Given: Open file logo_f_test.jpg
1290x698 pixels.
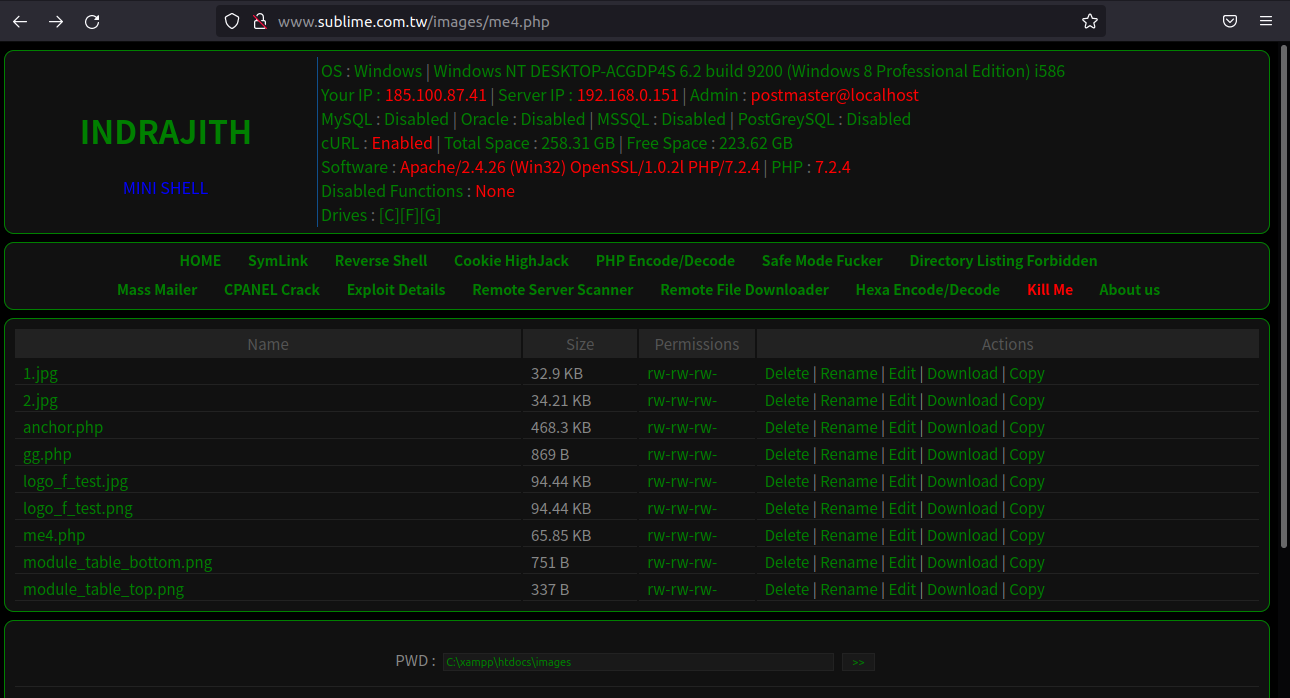Looking at the screenshot, I should [x=76, y=482].
